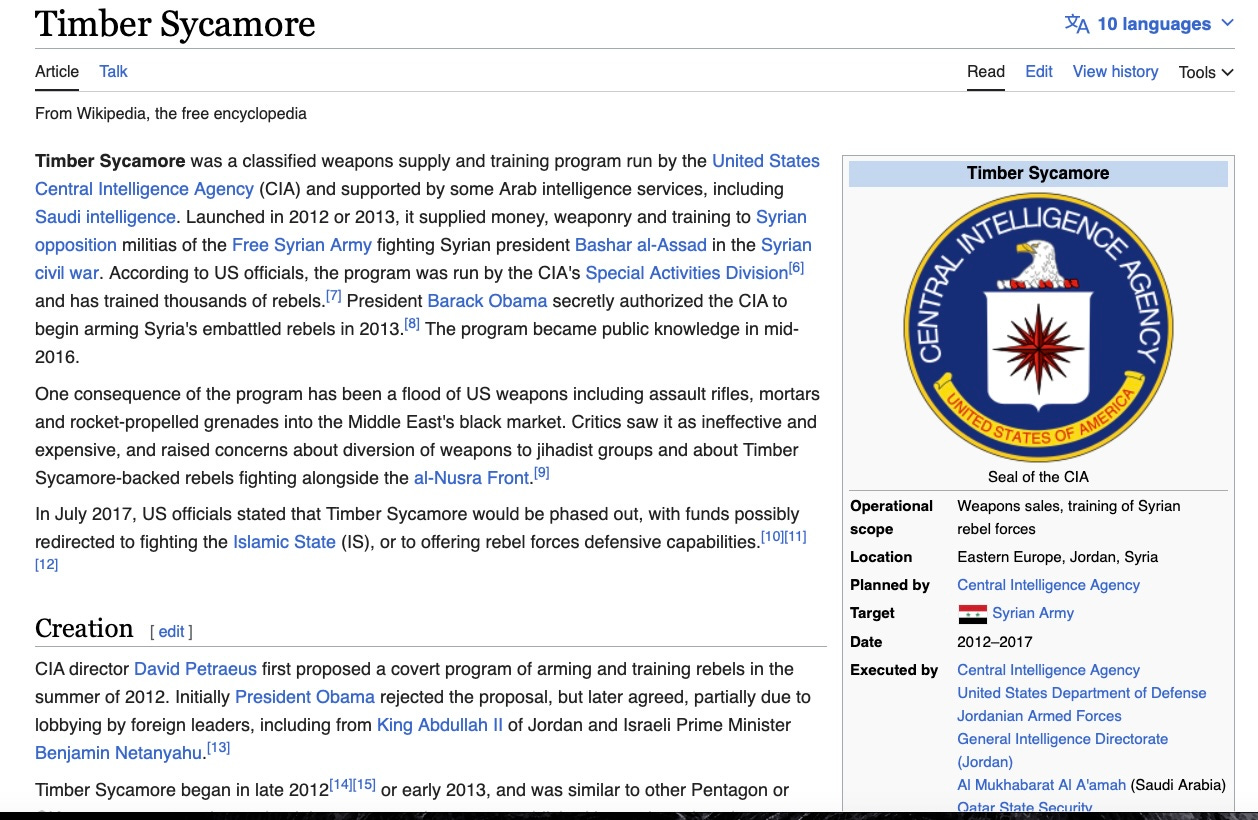Open the Syrian Army infobox link
This screenshot has width=1258, height=820.
pos(1033,613)
